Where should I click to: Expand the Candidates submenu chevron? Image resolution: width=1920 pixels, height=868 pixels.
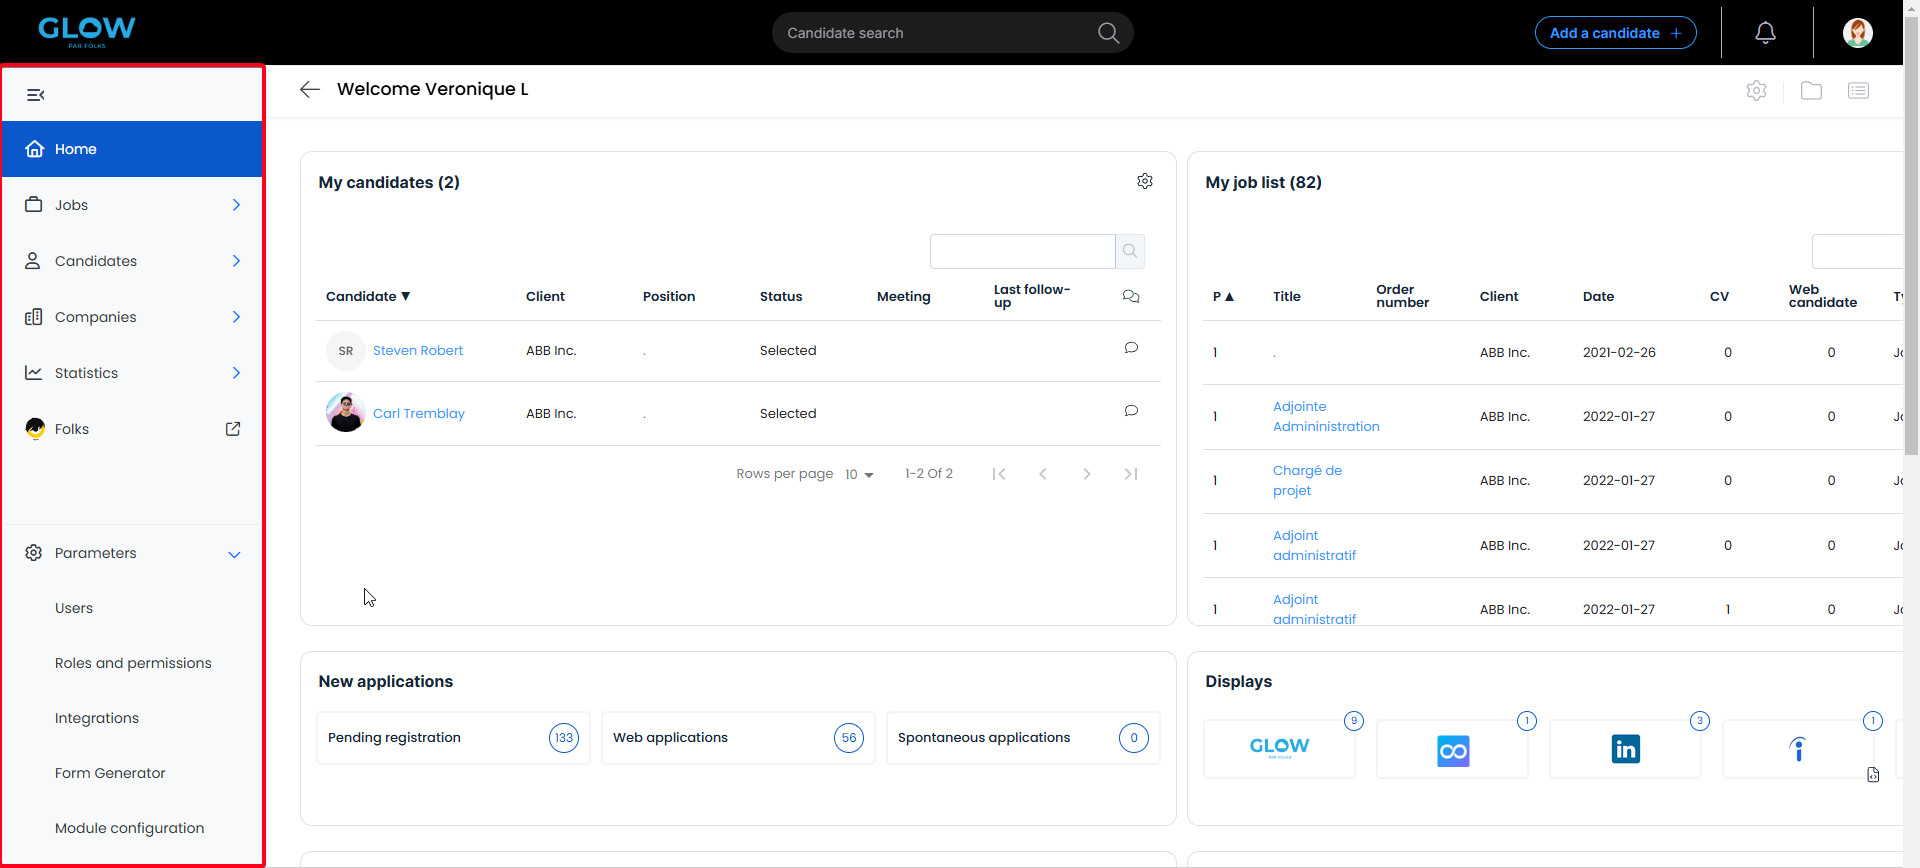pyautogui.click(x=236, y=261)
